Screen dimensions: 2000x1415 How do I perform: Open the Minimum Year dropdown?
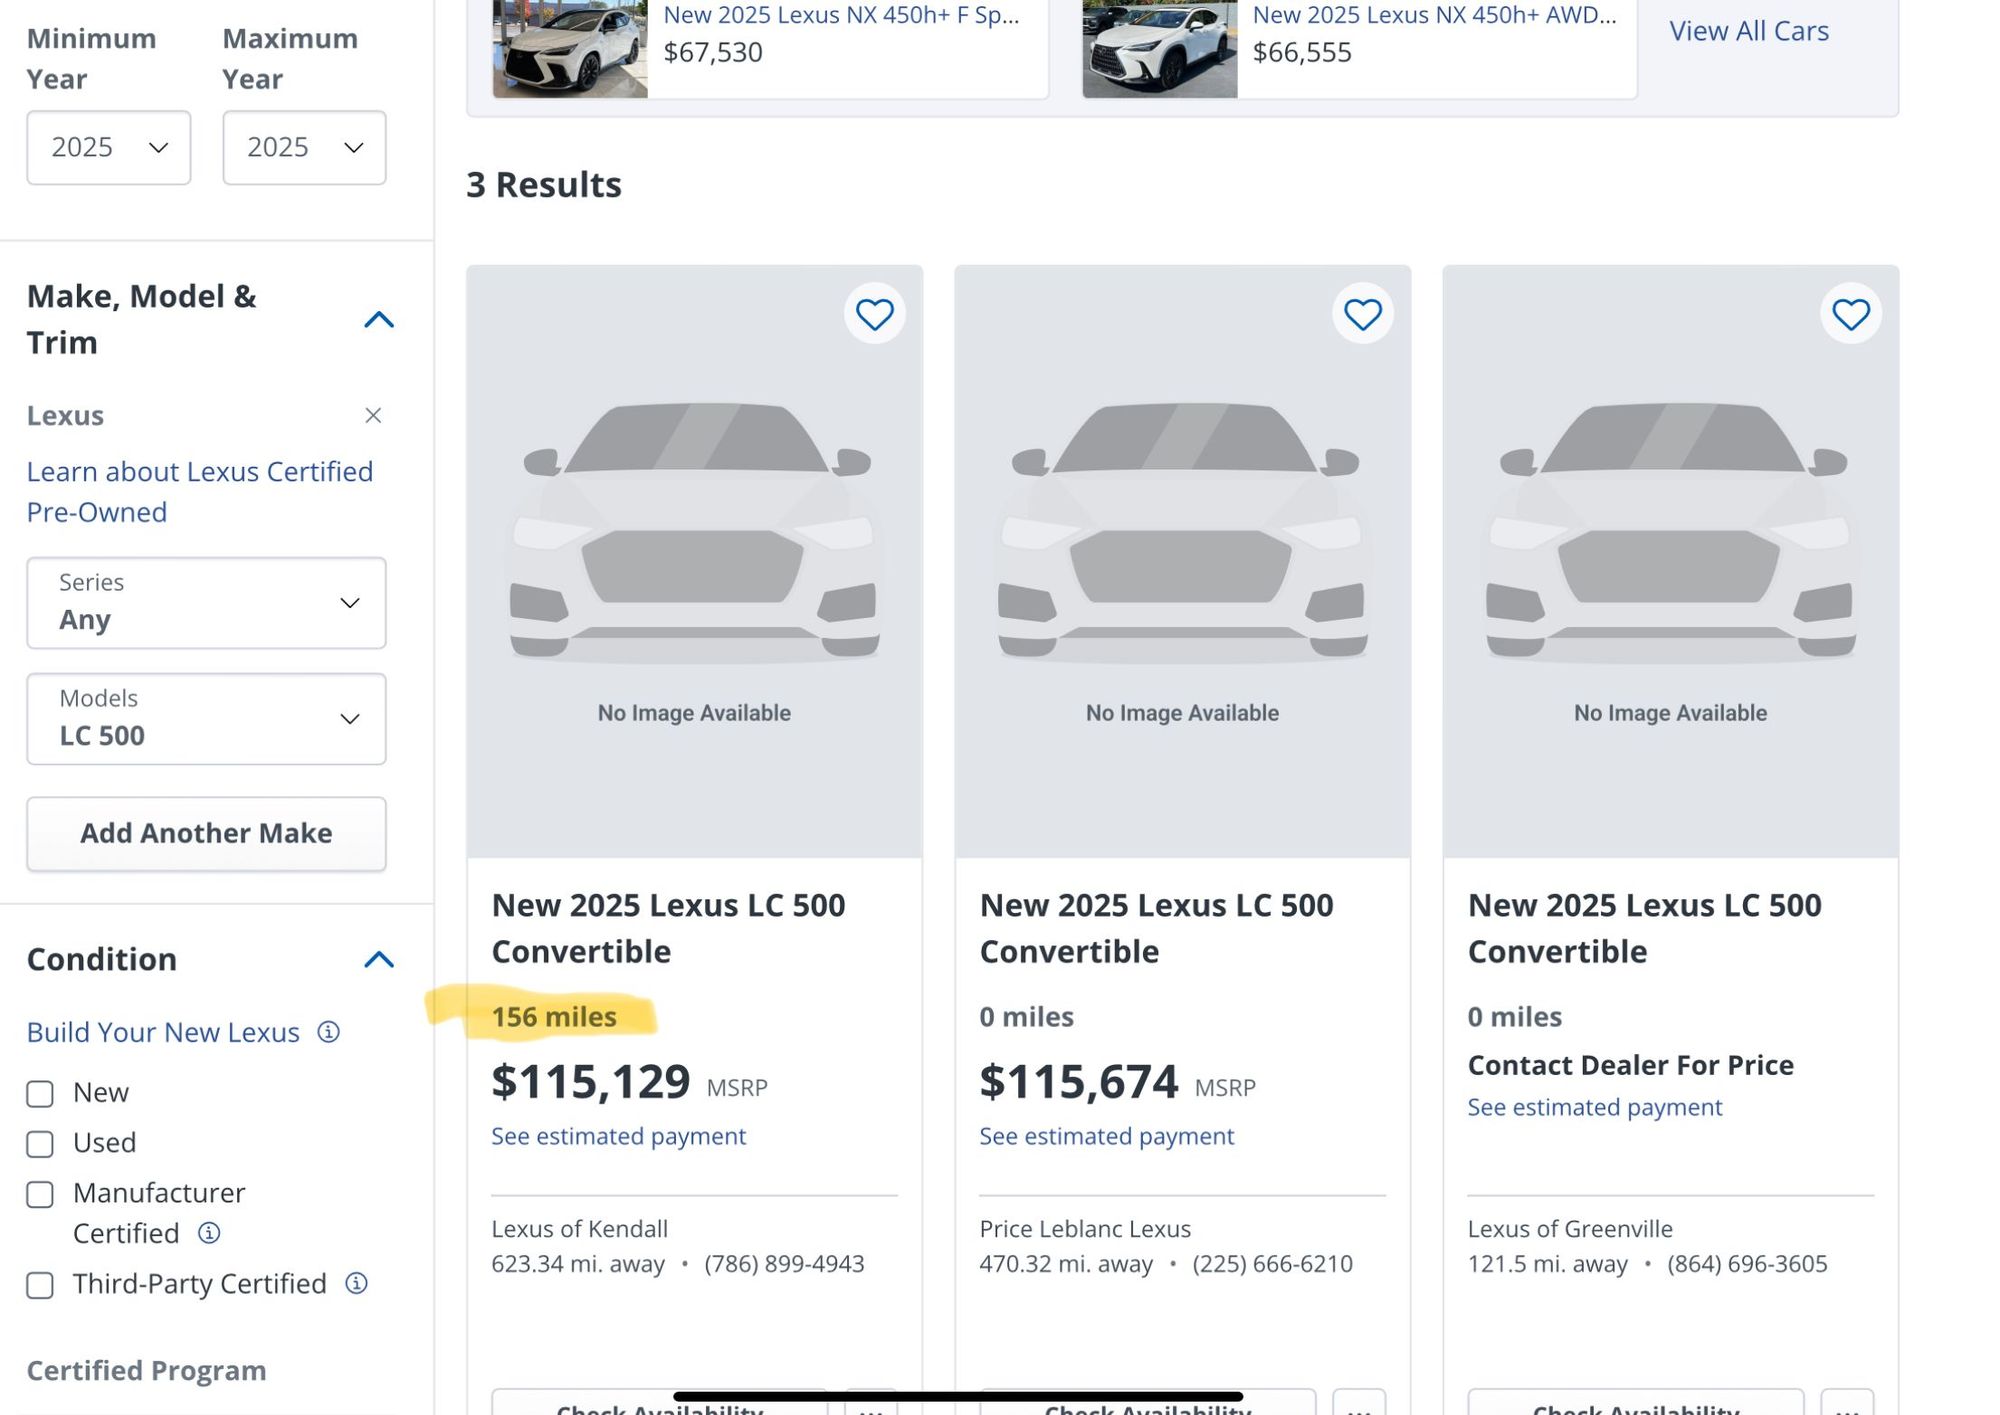pyautogui.click(x=108, y=148)
